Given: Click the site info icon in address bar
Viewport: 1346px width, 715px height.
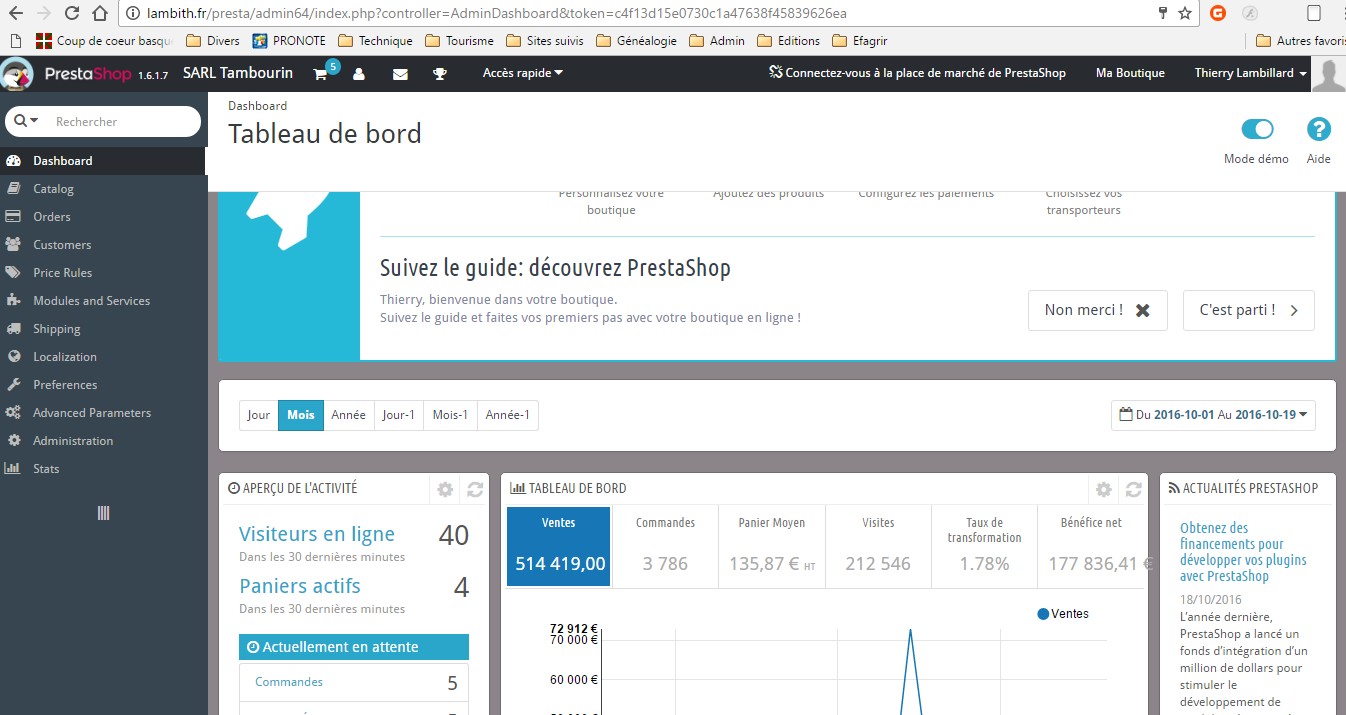Looking at the screenshot, I should 132,13.
